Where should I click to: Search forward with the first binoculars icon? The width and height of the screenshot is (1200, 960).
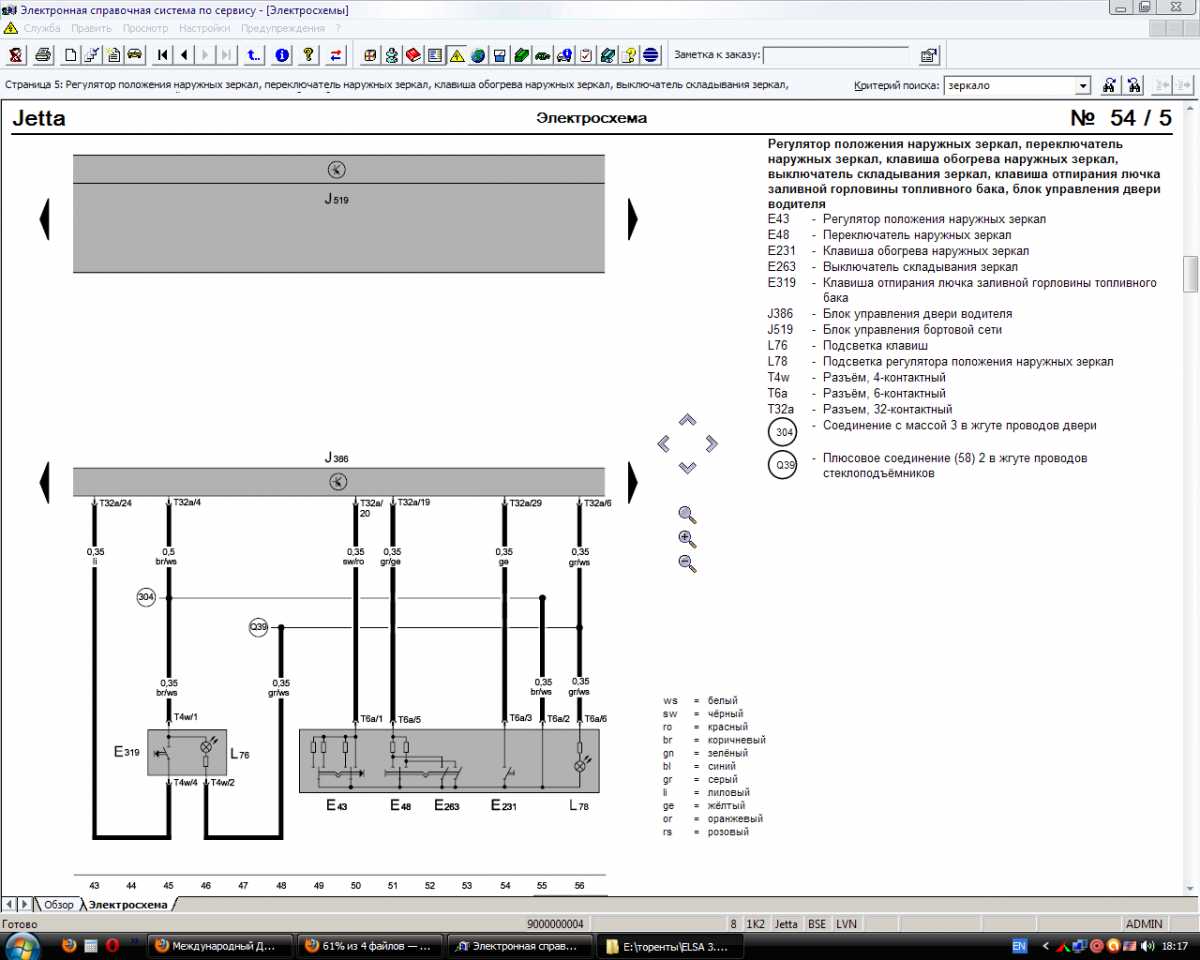pyautogui.click(x=1109, y=86)
